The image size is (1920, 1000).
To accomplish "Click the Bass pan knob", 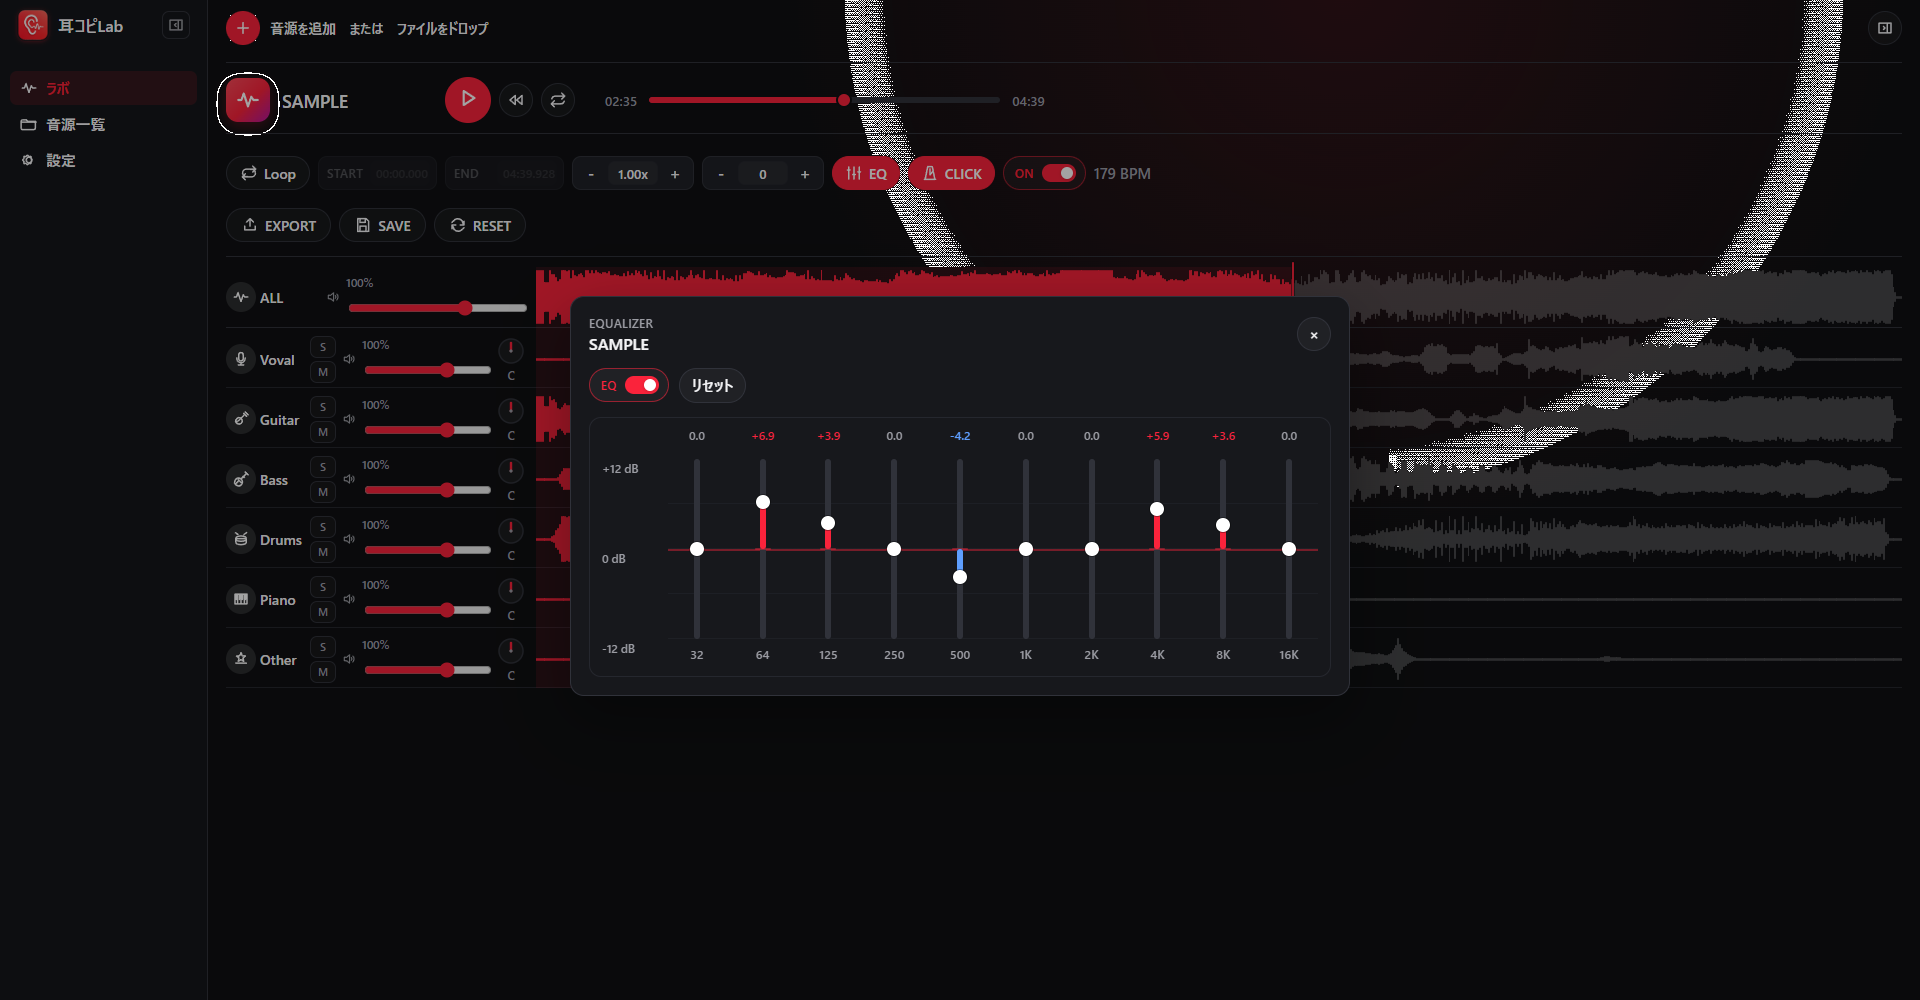I will pyautogui.click(x=511, y=469).
